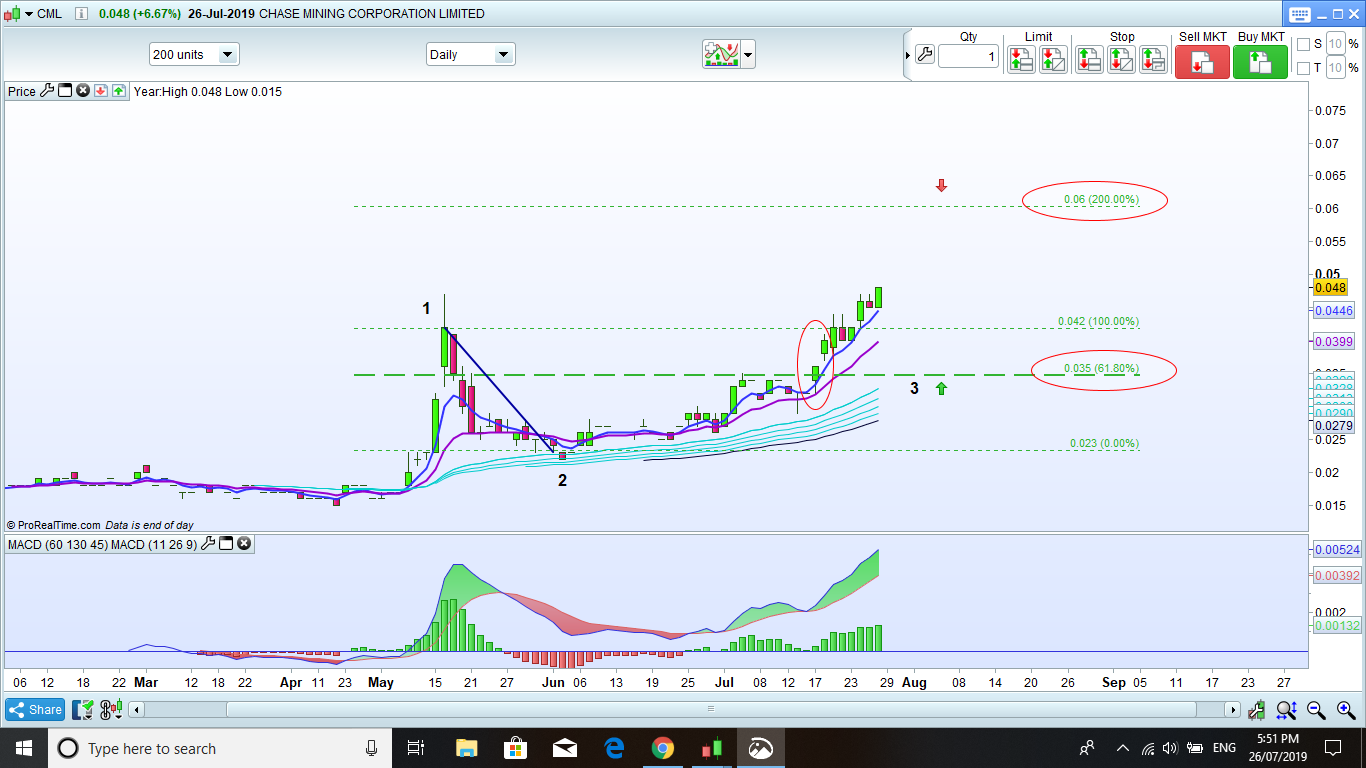Open the on-screen keyboard icon
The height and width of the screenshot is (768, 1366).
1299,14
